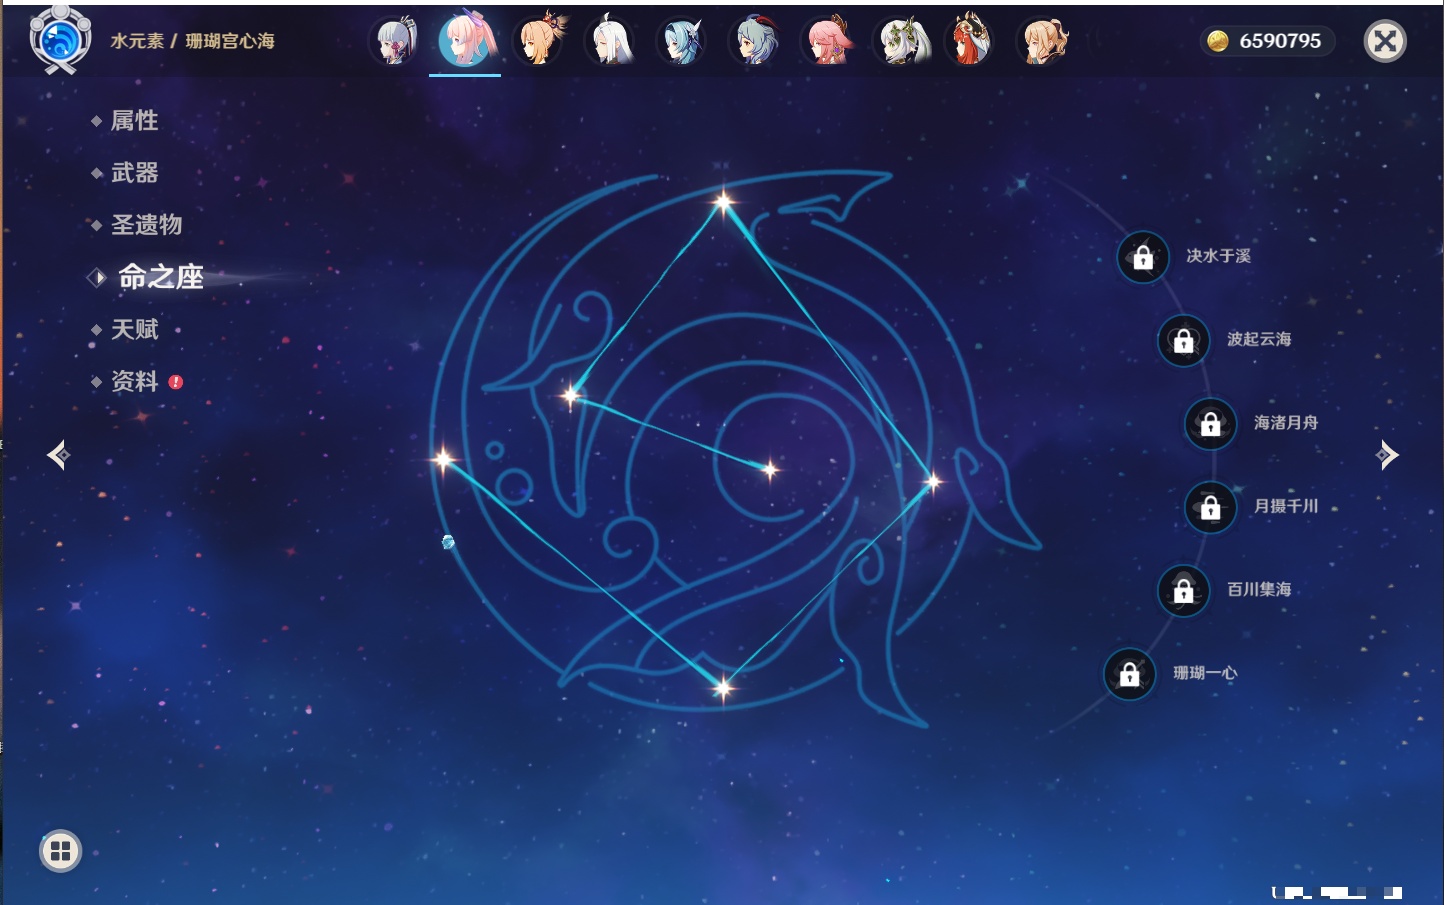The width and height of the screenshot is (1444, 905).
Task: Go to previous character with left arrow
Action: (x=58, y=455)
